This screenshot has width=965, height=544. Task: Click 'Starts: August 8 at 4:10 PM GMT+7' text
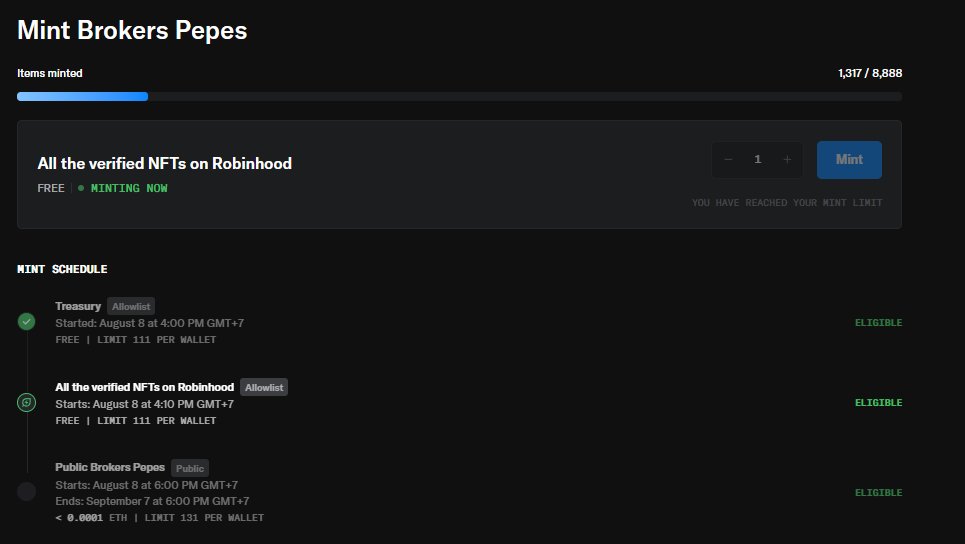coord(145,404)
